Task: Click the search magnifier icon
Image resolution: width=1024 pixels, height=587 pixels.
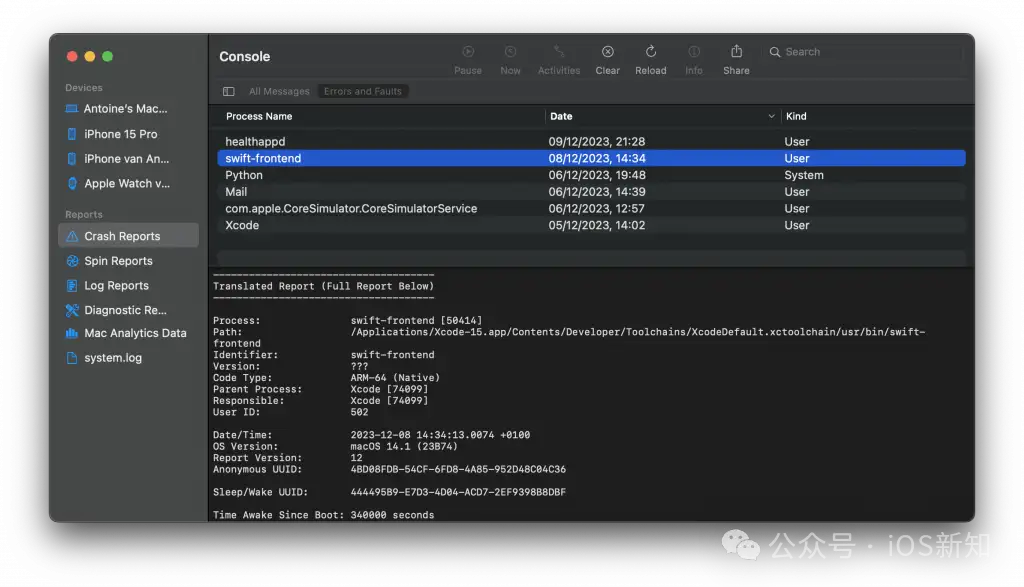Action: pos(775,51)
